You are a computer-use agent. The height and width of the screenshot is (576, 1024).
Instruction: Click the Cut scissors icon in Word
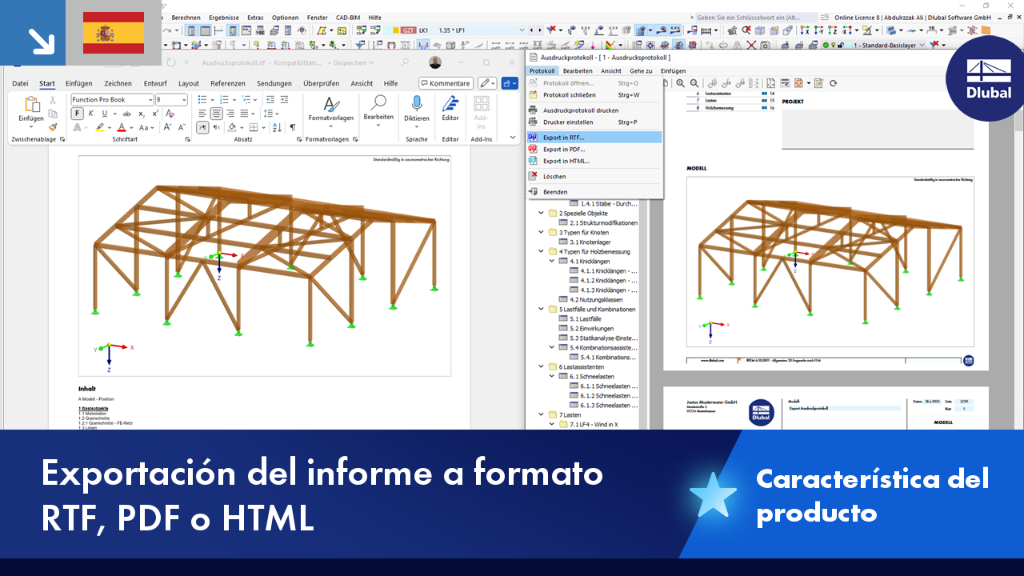(x=53, y=100)
